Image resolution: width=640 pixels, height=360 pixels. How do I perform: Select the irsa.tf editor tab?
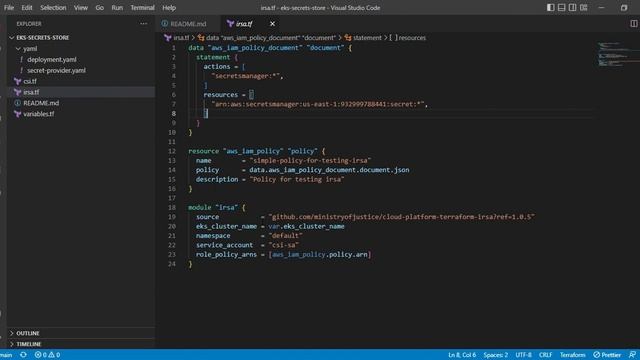pyautogui.click(x=244, y=24)
